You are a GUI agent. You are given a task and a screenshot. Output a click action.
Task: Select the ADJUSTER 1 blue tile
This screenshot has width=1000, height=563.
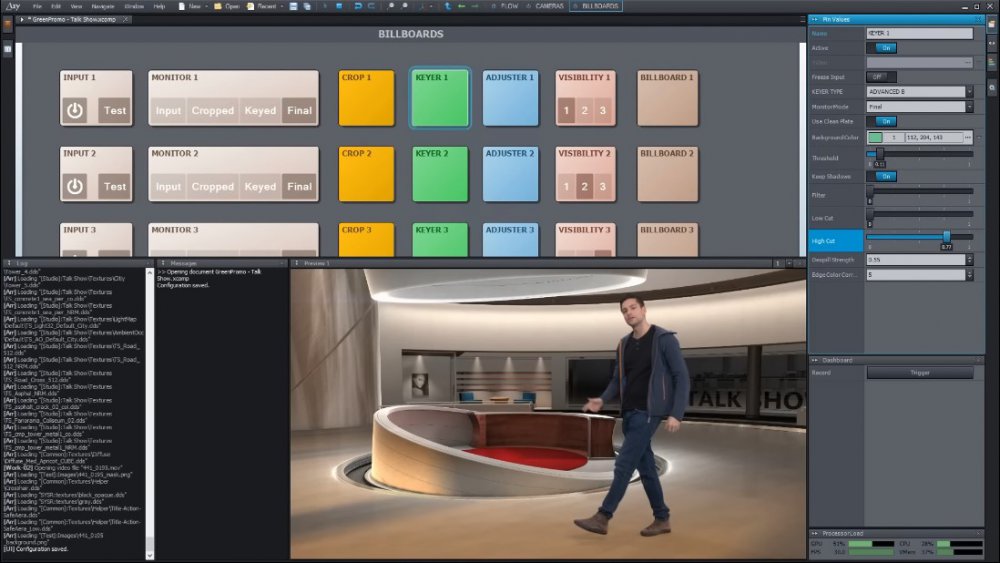pos(510,98)
